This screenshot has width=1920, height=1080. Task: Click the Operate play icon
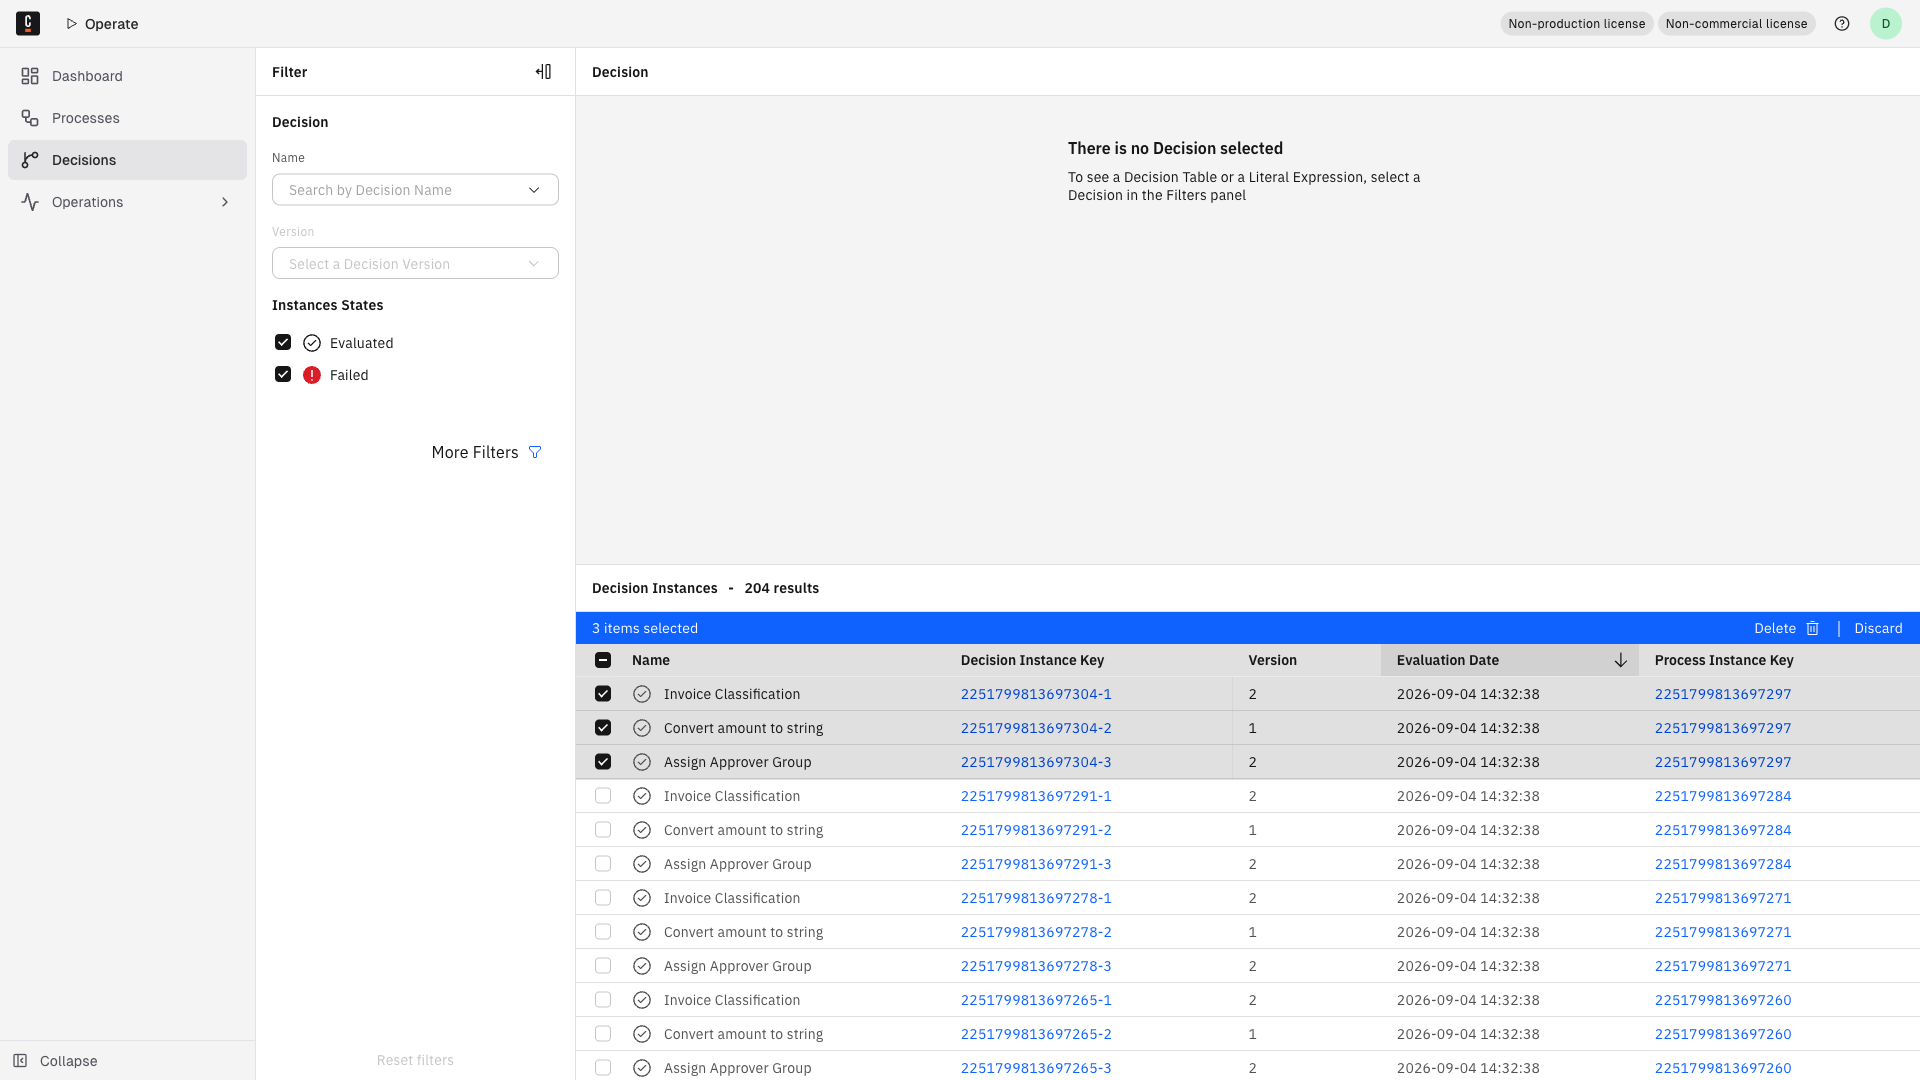click(x=72, y=24)
